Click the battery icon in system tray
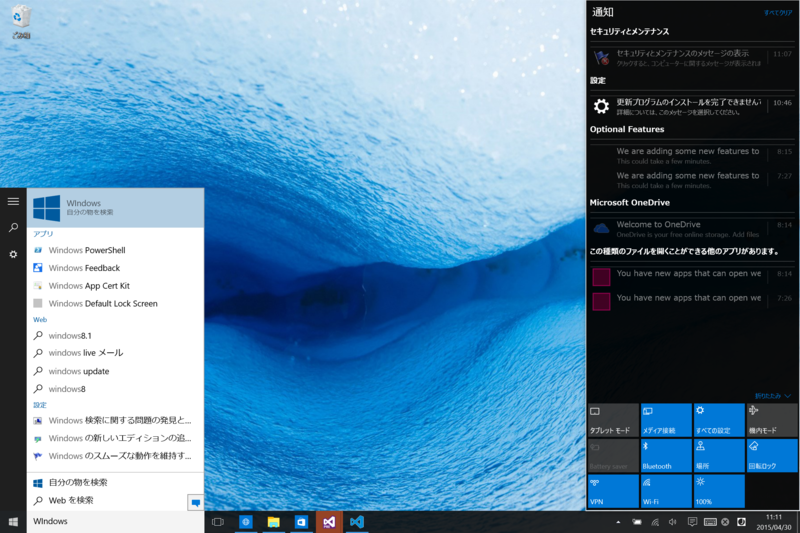Screen dimensions: 800x533 coord(637,522)
